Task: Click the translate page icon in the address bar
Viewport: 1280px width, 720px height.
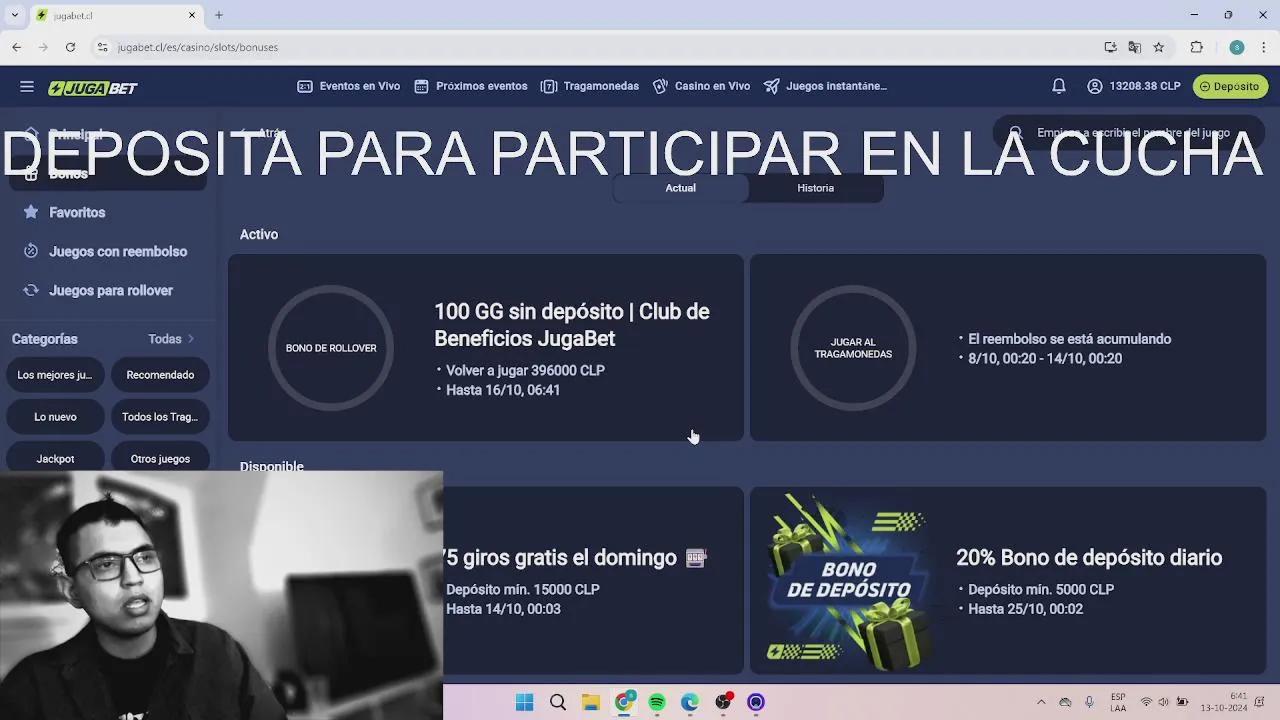Action: (x=1134, y=47)
